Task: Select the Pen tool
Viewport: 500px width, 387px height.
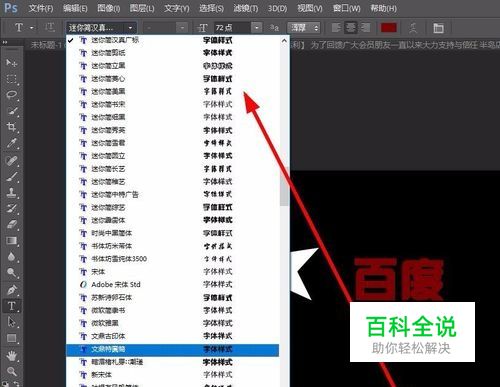Action: tap(11, 290)
